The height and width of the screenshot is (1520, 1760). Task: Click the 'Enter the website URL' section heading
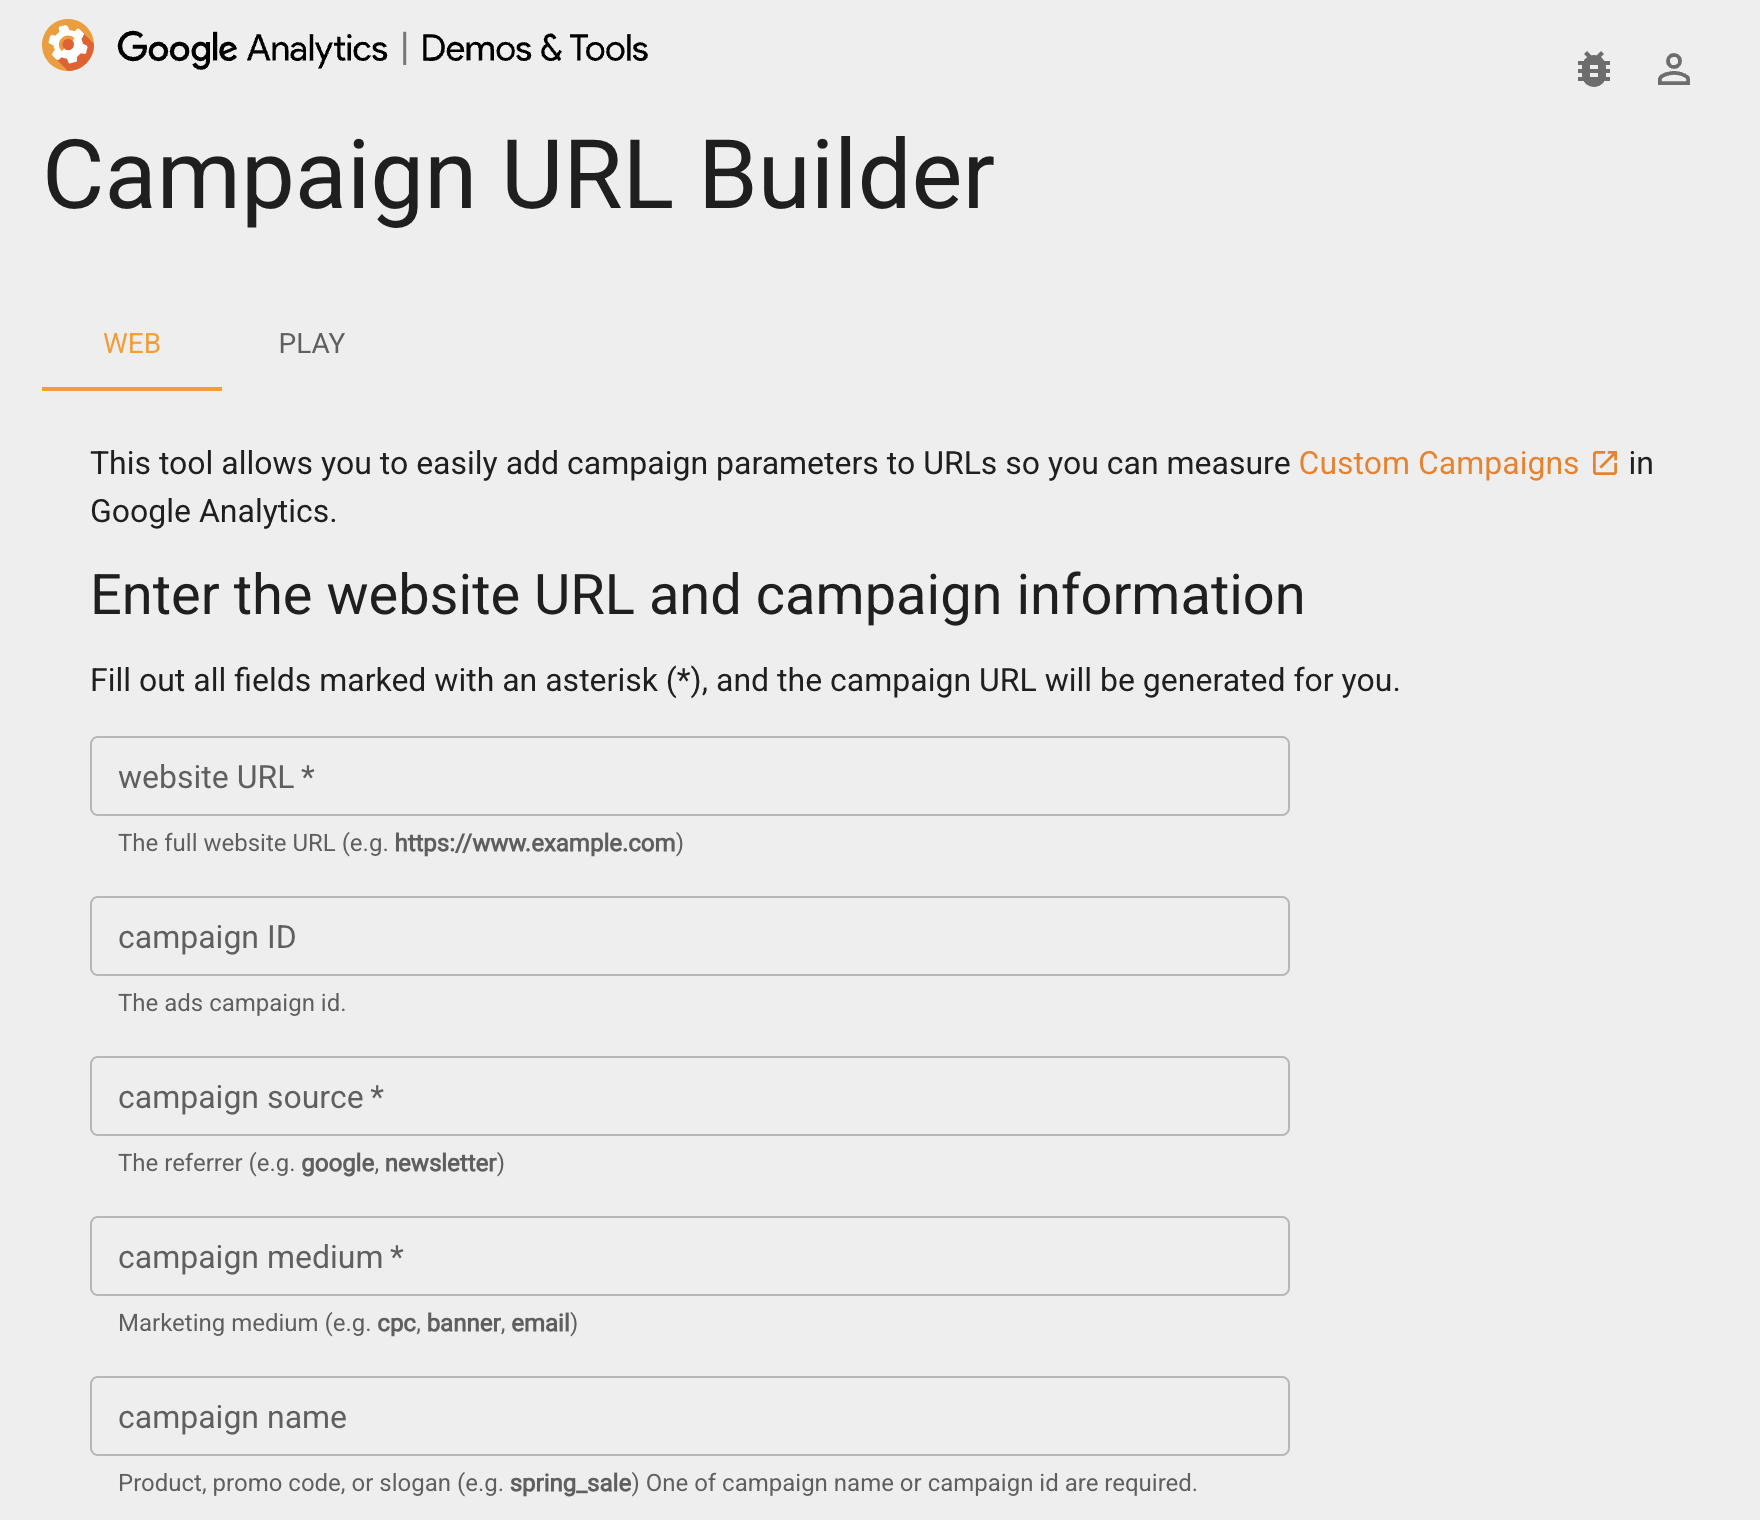697,595
